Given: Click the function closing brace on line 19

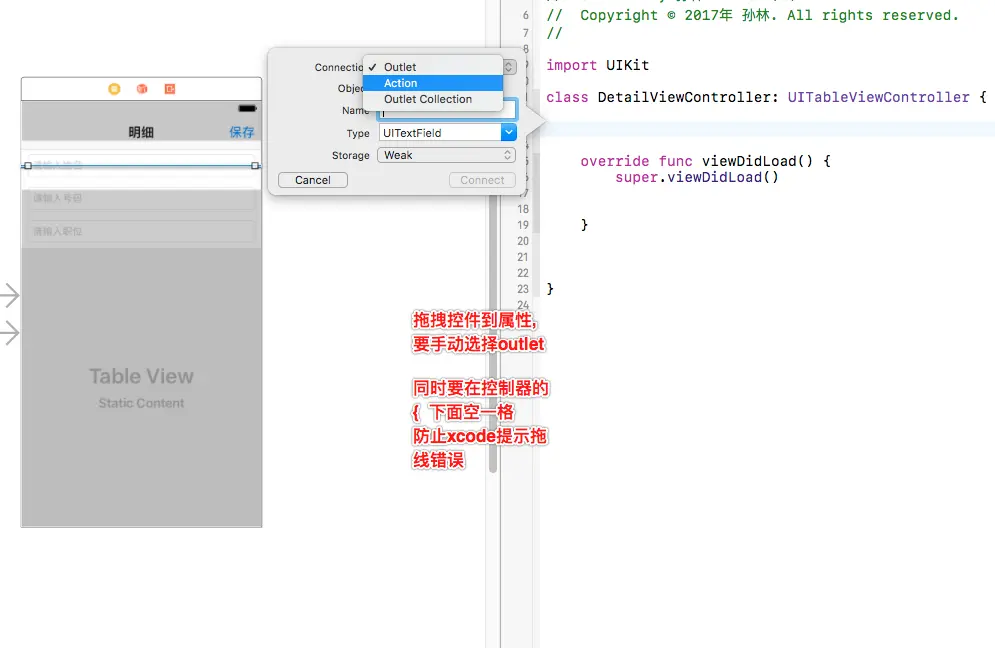Looking at the screenshot, I should tap(584, 225).
